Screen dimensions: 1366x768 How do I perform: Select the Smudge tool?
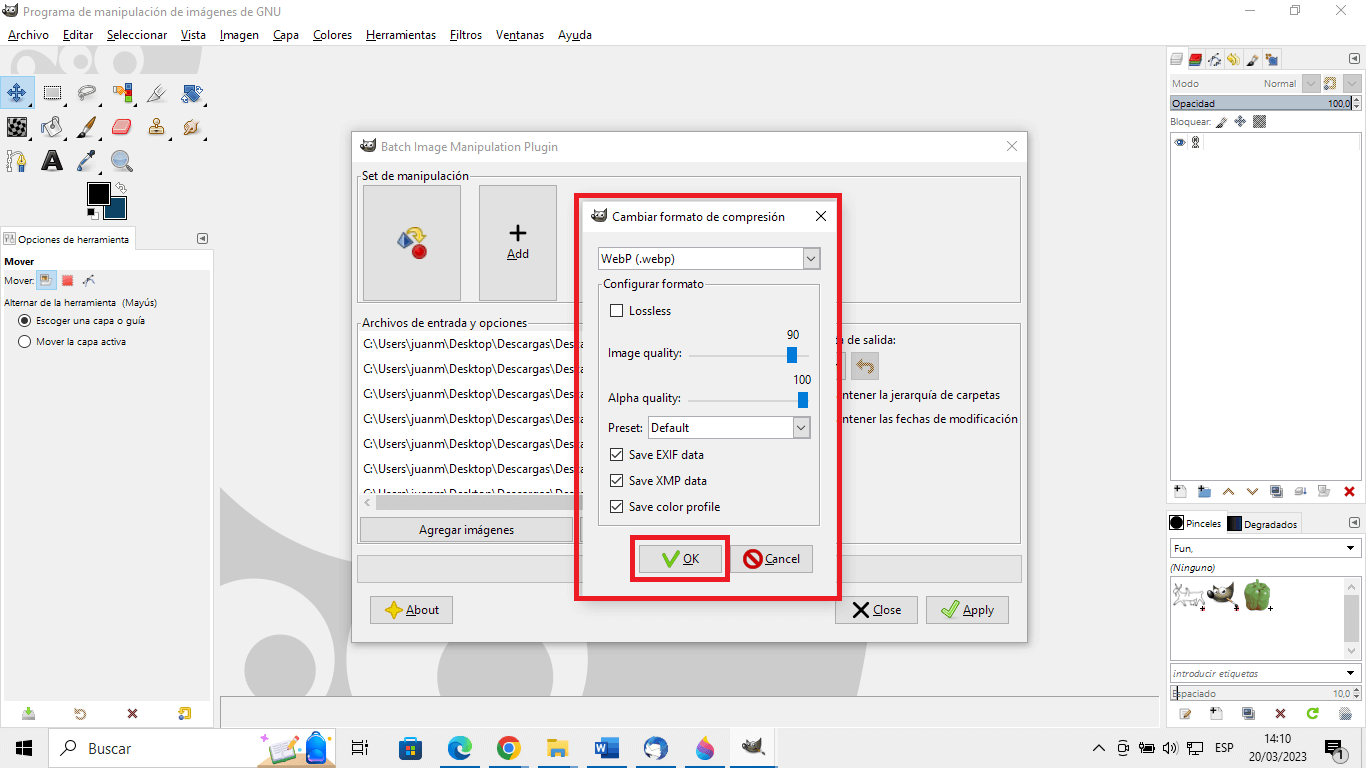click(x=192, y=127)
